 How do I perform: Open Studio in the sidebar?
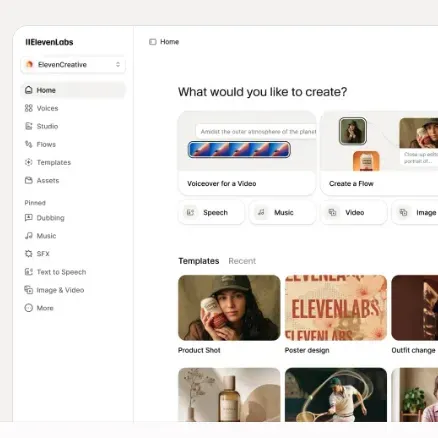click(x=73, y=126)
